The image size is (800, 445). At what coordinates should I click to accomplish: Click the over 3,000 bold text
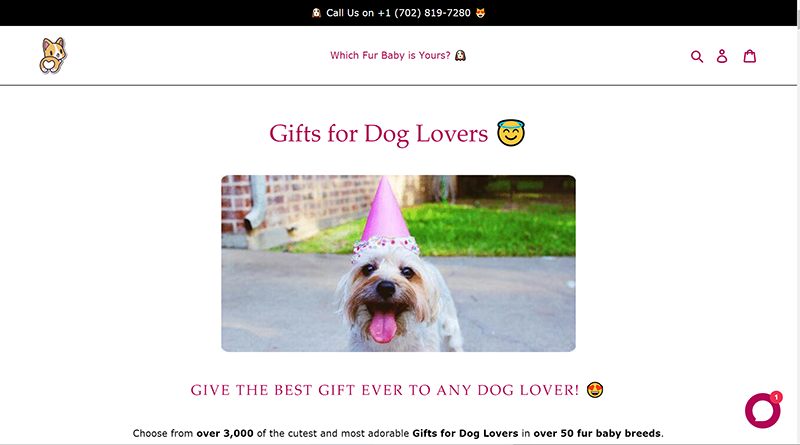(x=225, y=433)
